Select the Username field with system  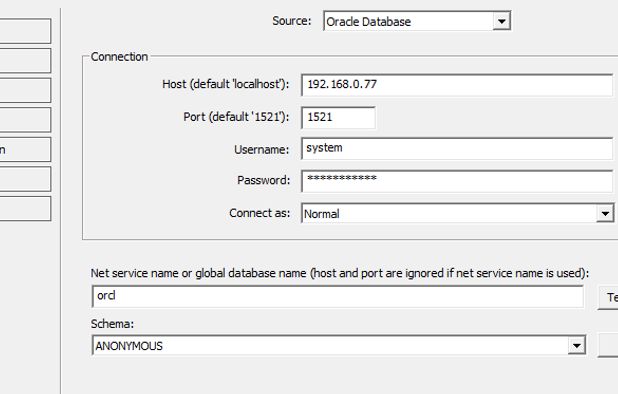pos(457,149)
